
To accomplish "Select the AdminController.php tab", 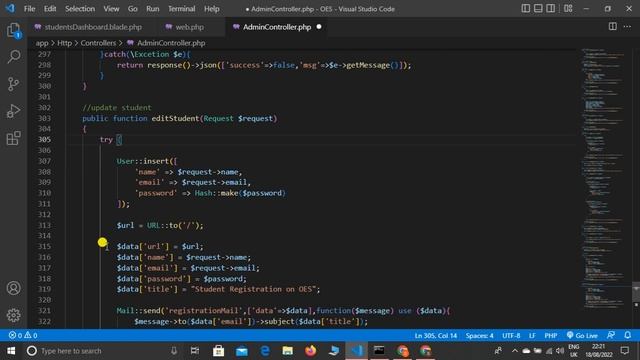I will pyautogui.click(x=277, y=27).
